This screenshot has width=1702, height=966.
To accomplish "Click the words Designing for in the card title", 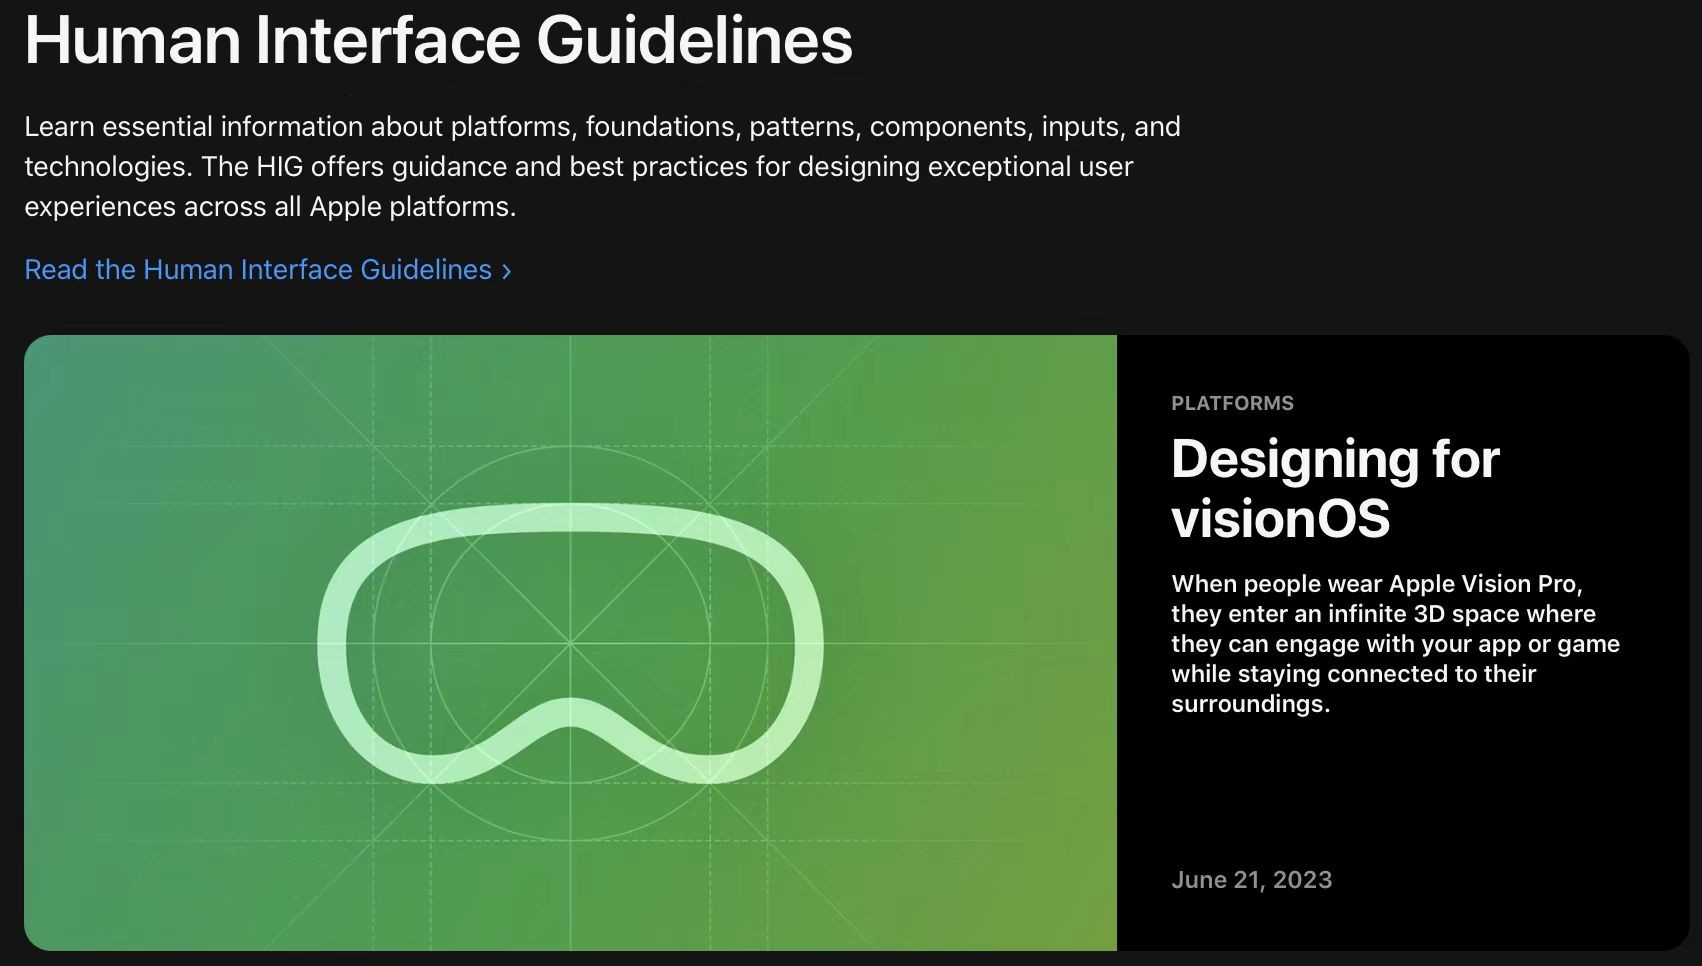I will [x=1334, y=459].
